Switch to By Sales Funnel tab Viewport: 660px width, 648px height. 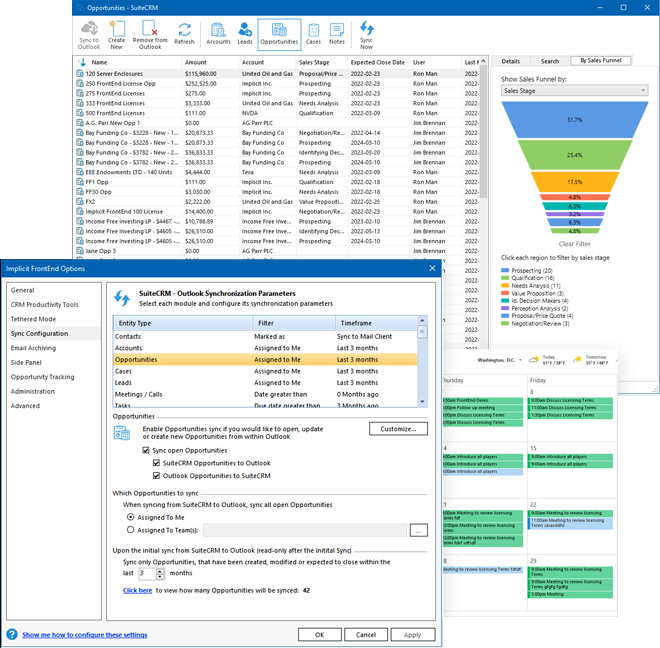(601, 61)
